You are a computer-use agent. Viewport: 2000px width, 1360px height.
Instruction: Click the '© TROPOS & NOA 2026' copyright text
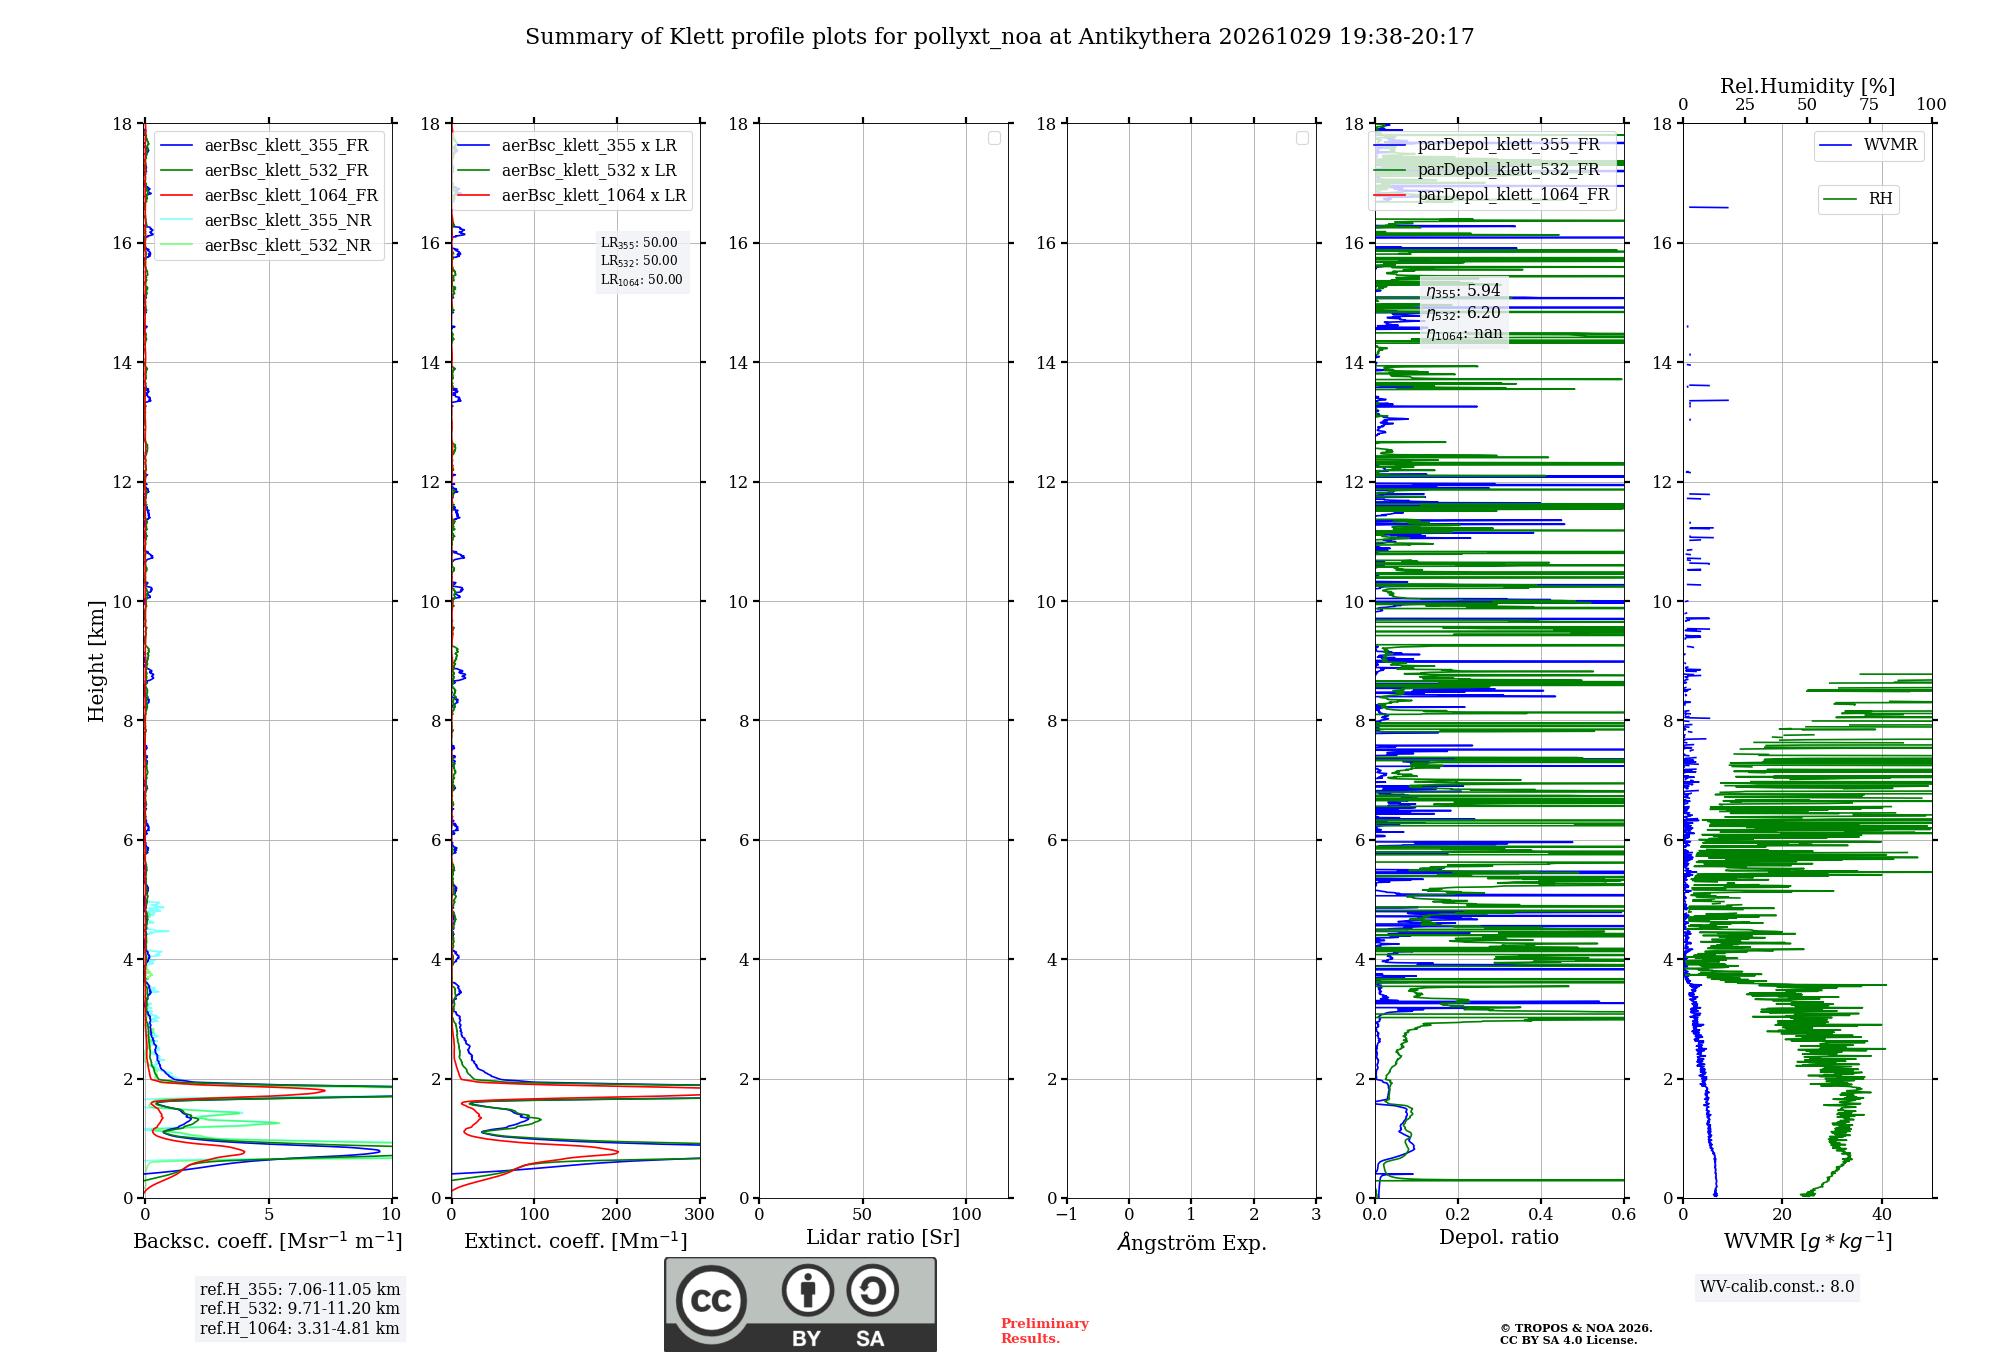1576,1329
